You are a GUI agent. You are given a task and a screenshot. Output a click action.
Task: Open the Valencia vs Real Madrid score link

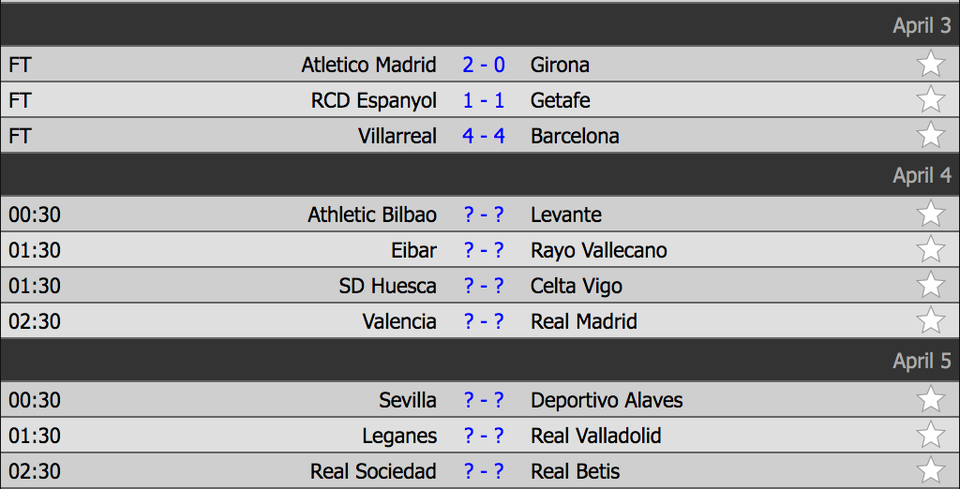484,321
